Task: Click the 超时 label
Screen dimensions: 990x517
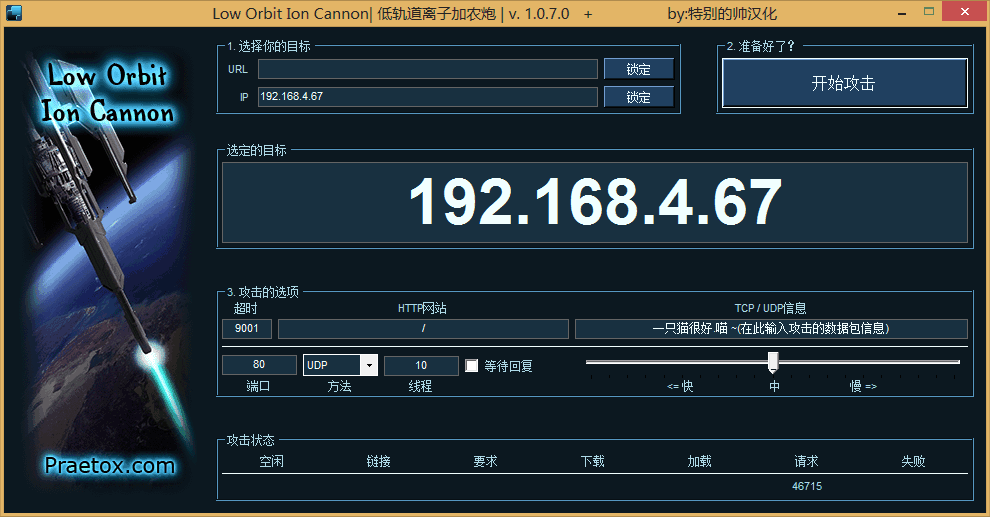Action: (x=246, y=308)
